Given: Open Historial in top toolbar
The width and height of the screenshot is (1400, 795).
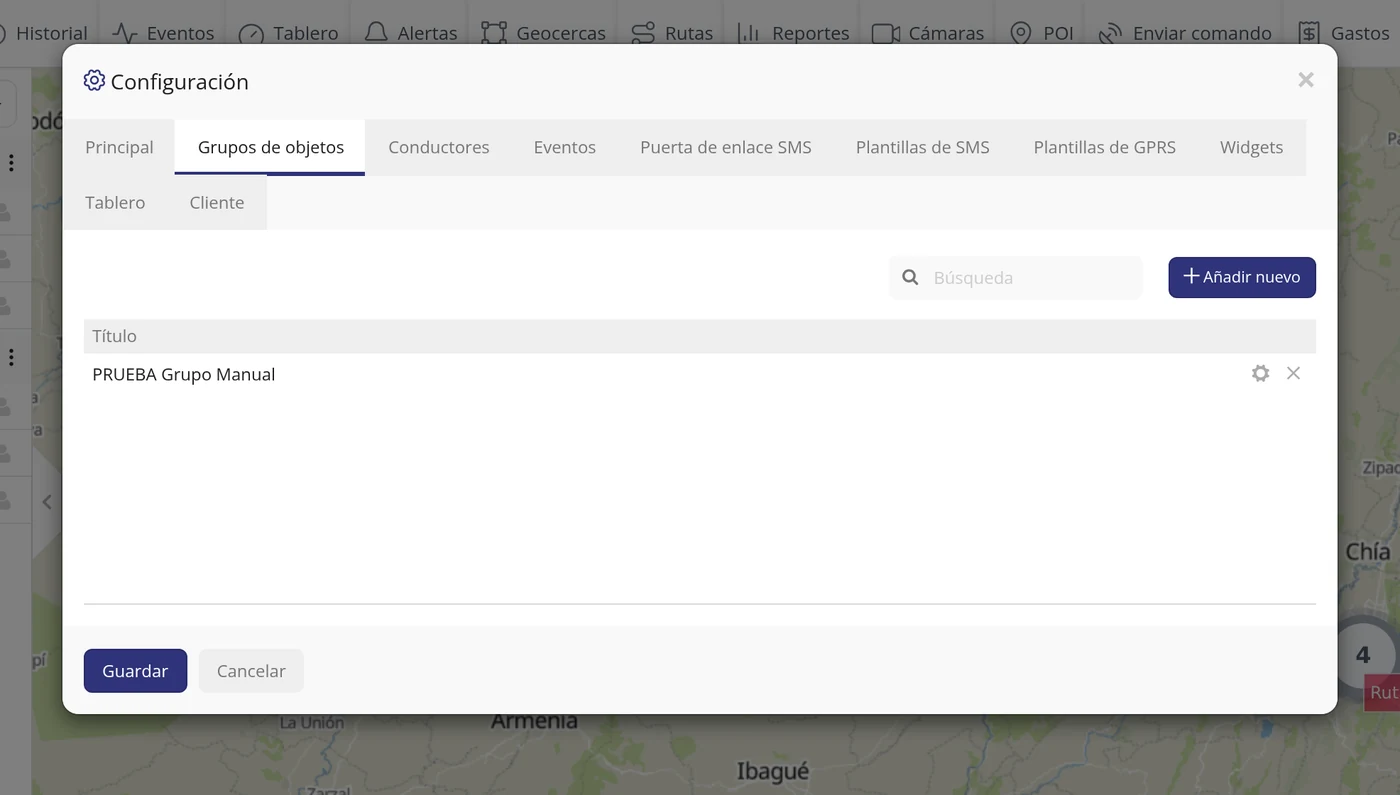Looking at the screenshot, I should pos(44,33).
